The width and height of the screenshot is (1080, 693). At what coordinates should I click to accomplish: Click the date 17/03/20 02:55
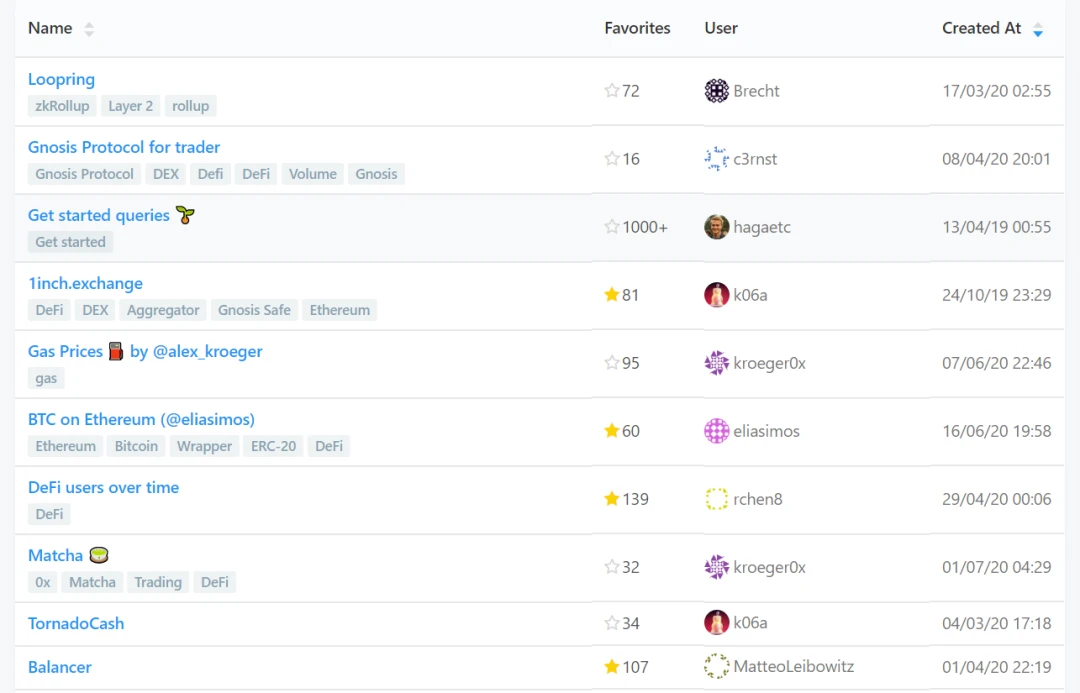point(997,91)
